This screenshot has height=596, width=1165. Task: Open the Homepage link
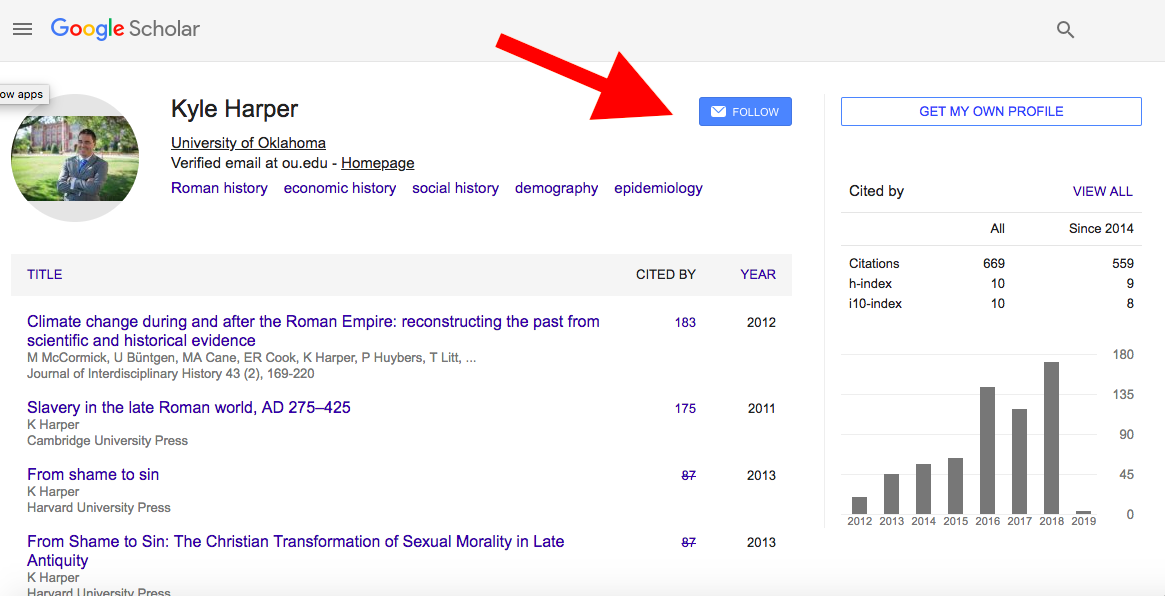click(x=377, y=163)
